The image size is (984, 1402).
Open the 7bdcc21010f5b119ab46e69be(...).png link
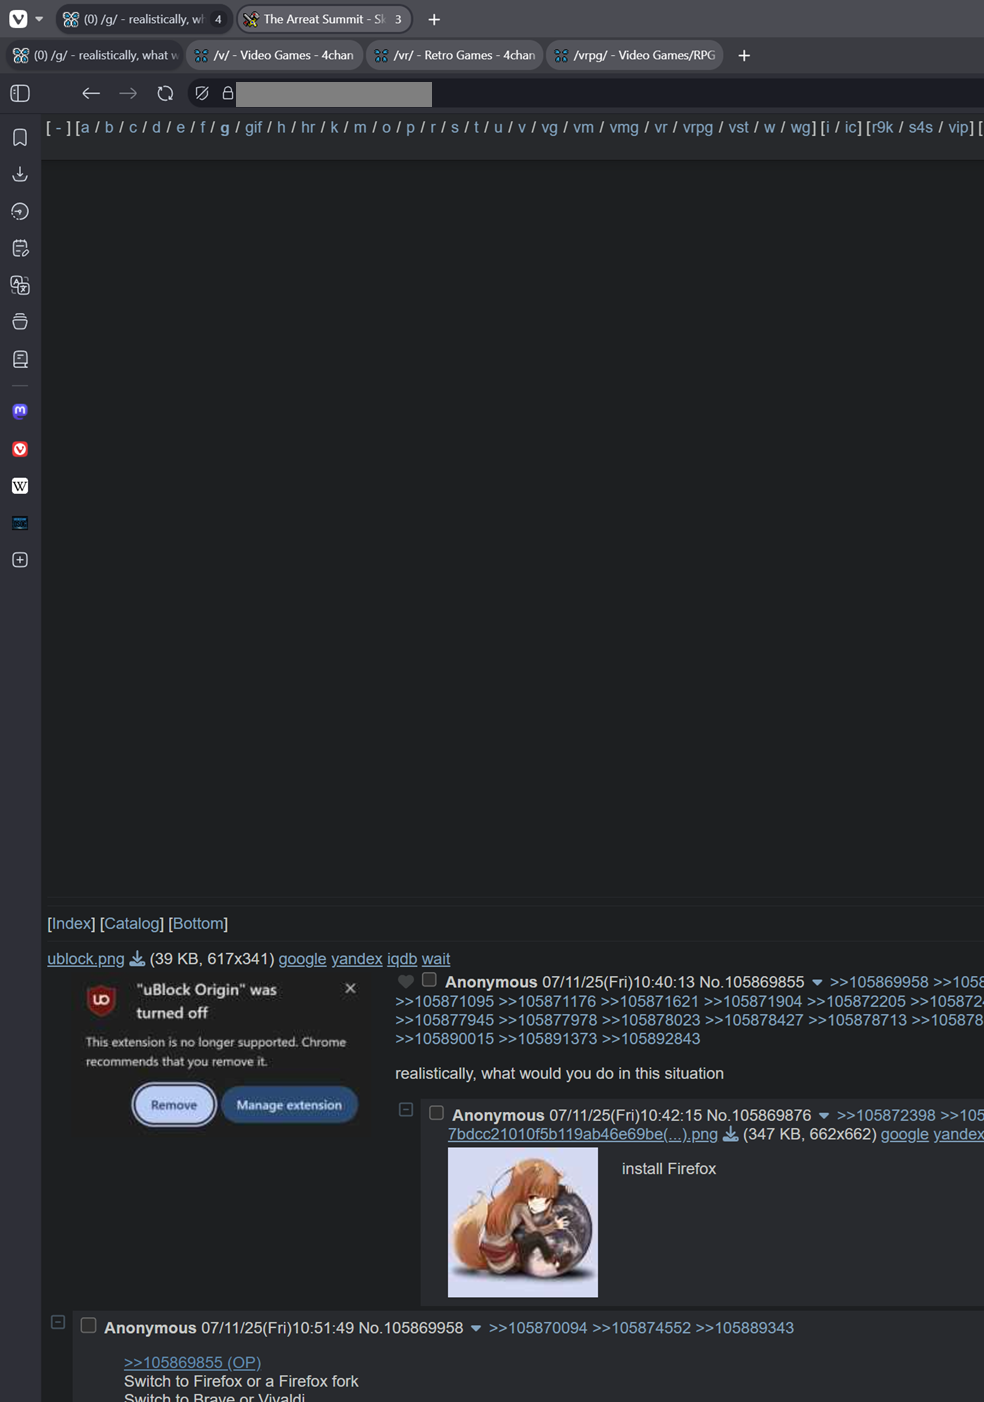point(583,1134)
